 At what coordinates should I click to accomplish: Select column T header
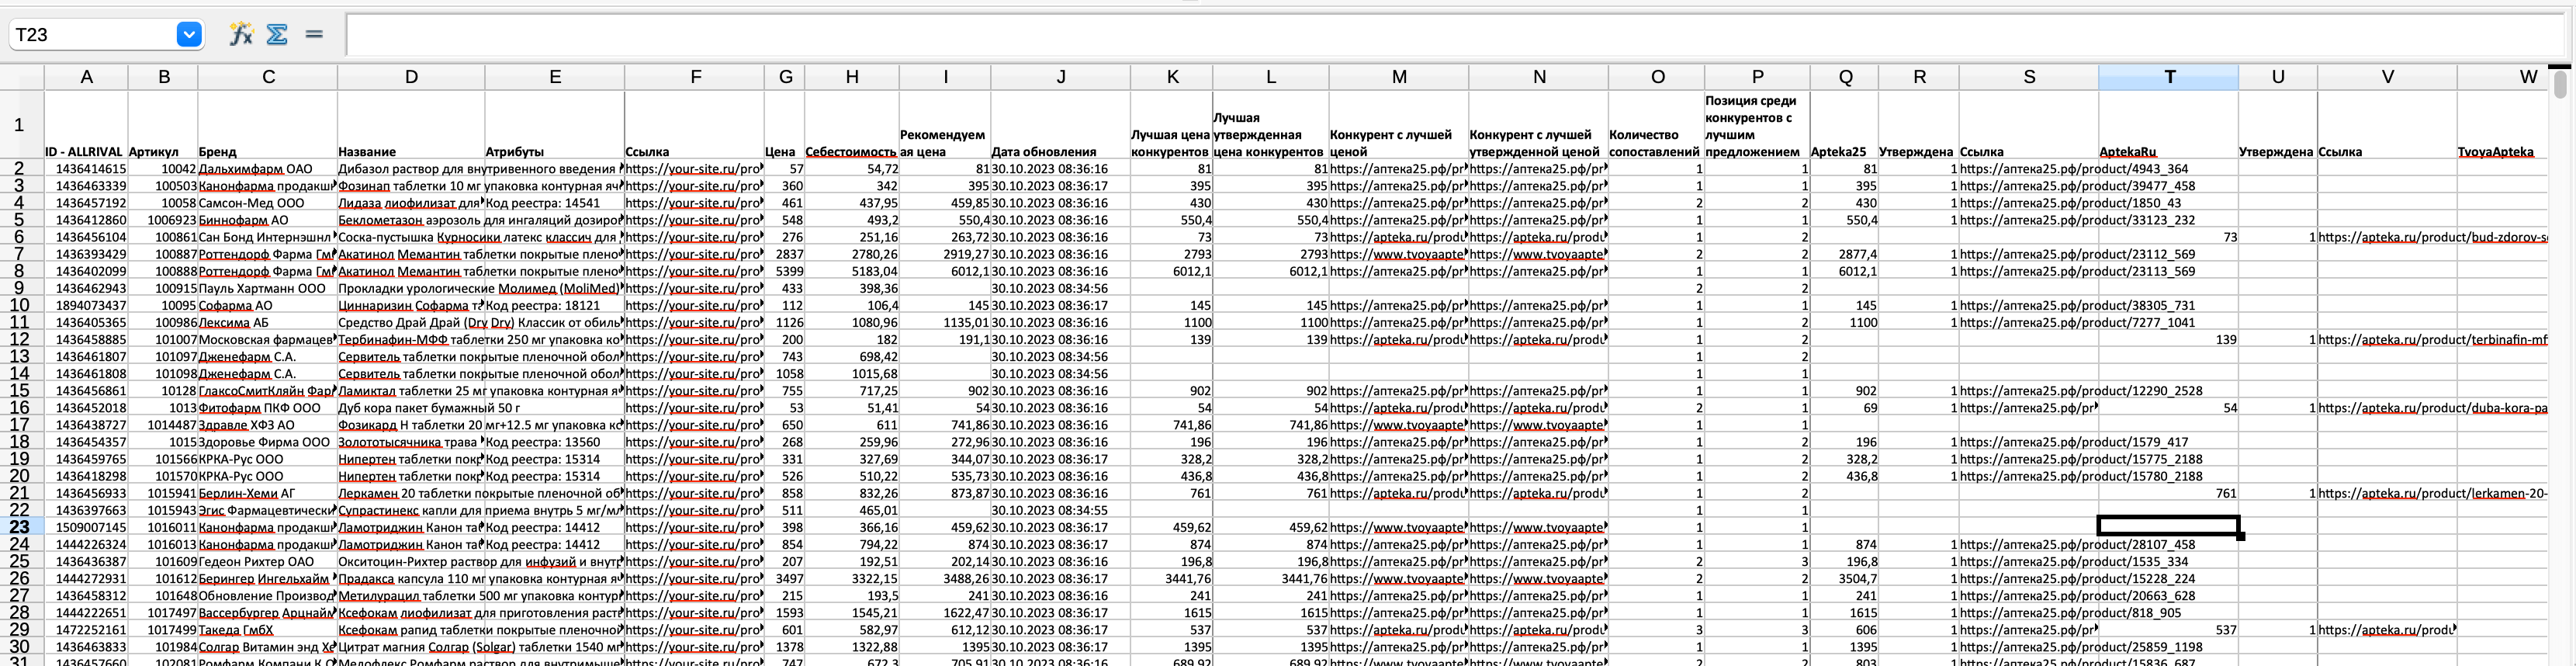click(2168, 77)
